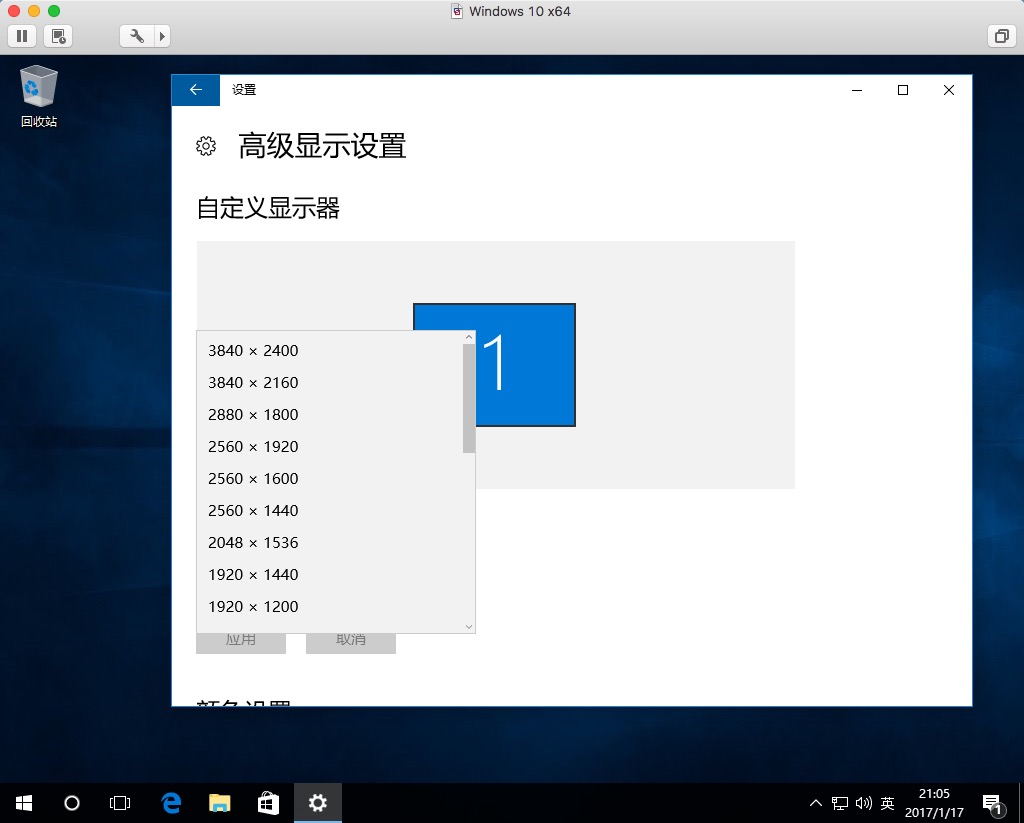This screenshot has height=823, width=1024.
Task: Switch input language via 英 indicator
Action: (886, 802)
